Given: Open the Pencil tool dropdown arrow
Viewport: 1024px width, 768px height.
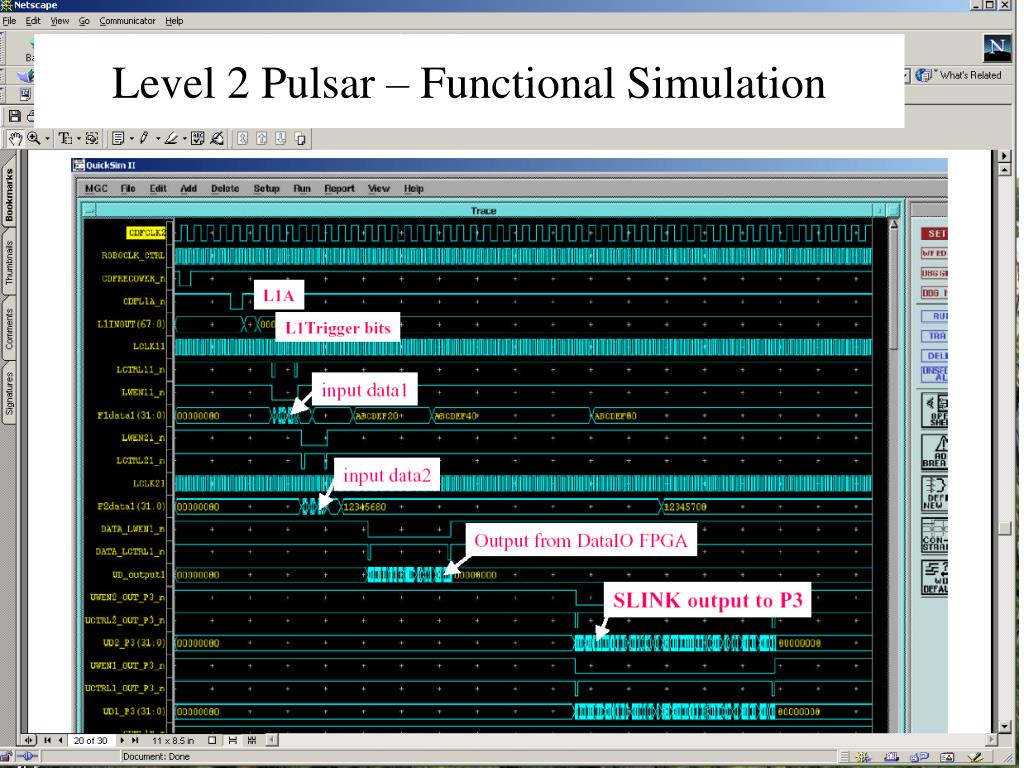Looking at the screenshot, I should click(x=157, y=138).
